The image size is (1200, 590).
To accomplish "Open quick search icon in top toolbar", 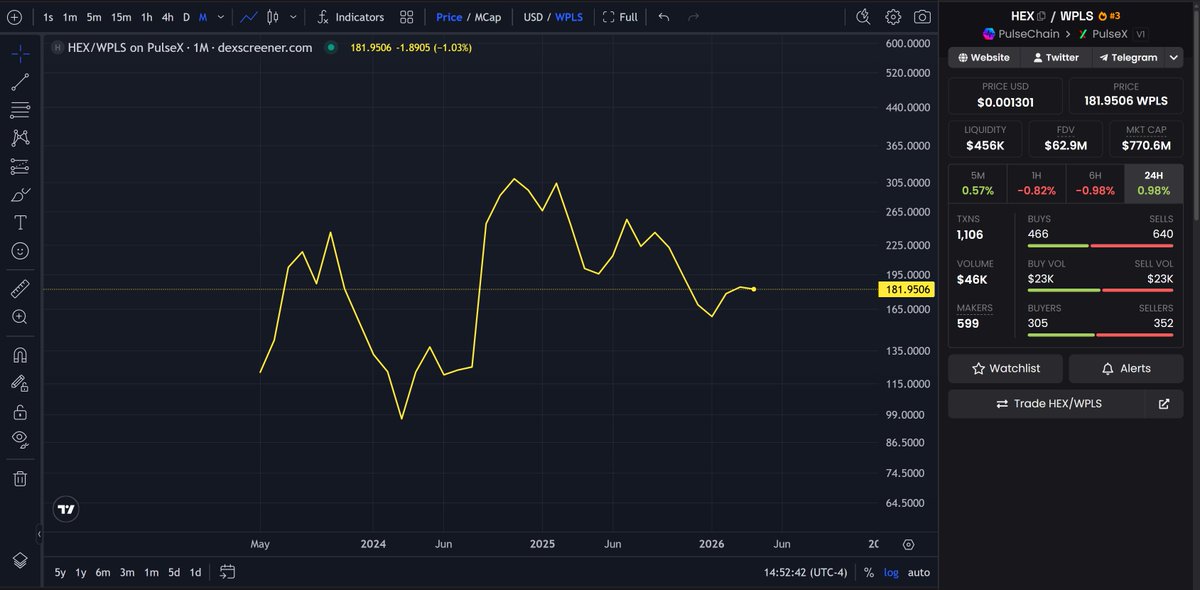I will coord(865,17).
